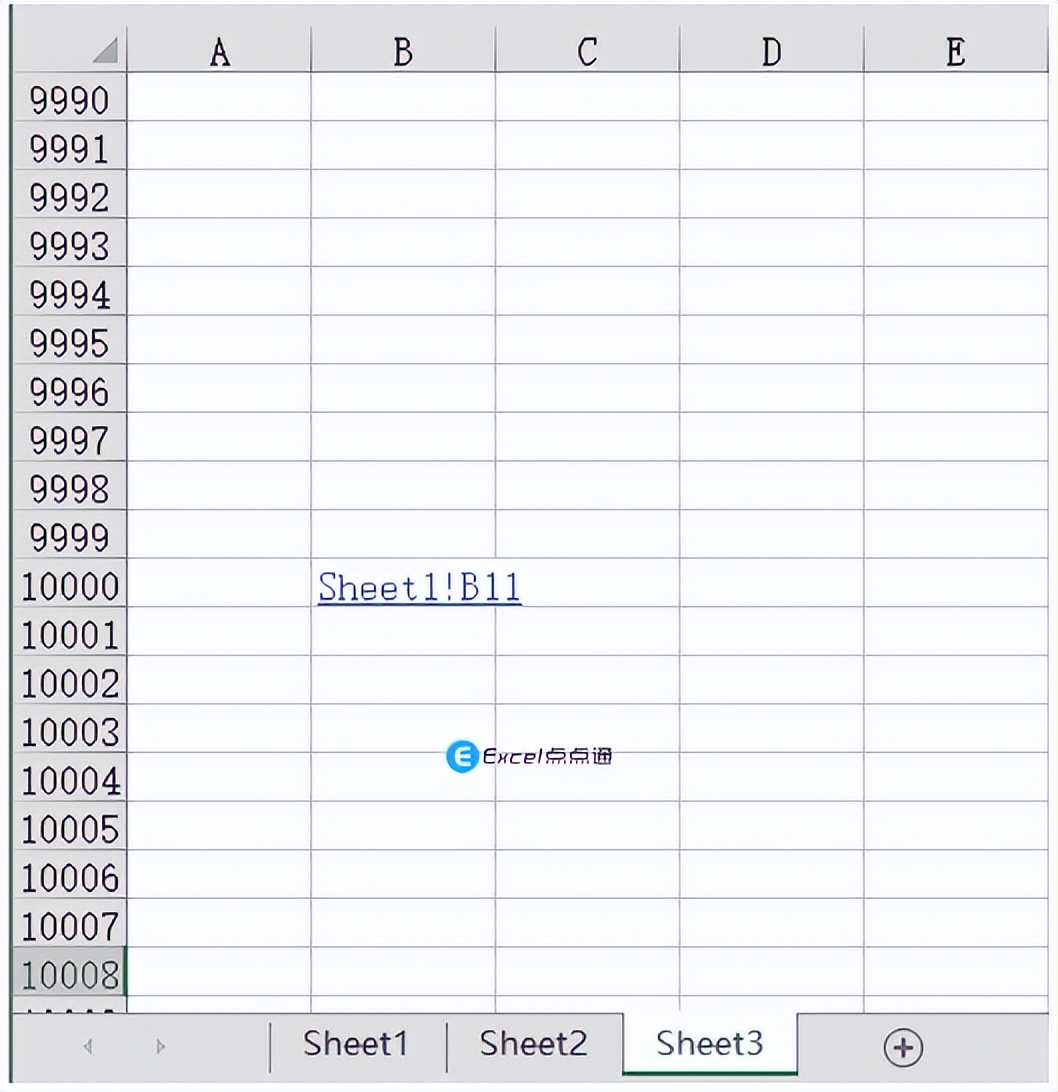Select the Sheet3 tab
1058x1092 pixels.
(710, 1043)
